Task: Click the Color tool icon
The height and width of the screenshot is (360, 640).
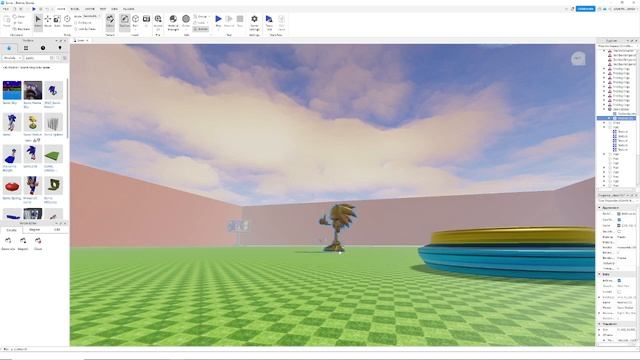Action: [x=186, y=19]
